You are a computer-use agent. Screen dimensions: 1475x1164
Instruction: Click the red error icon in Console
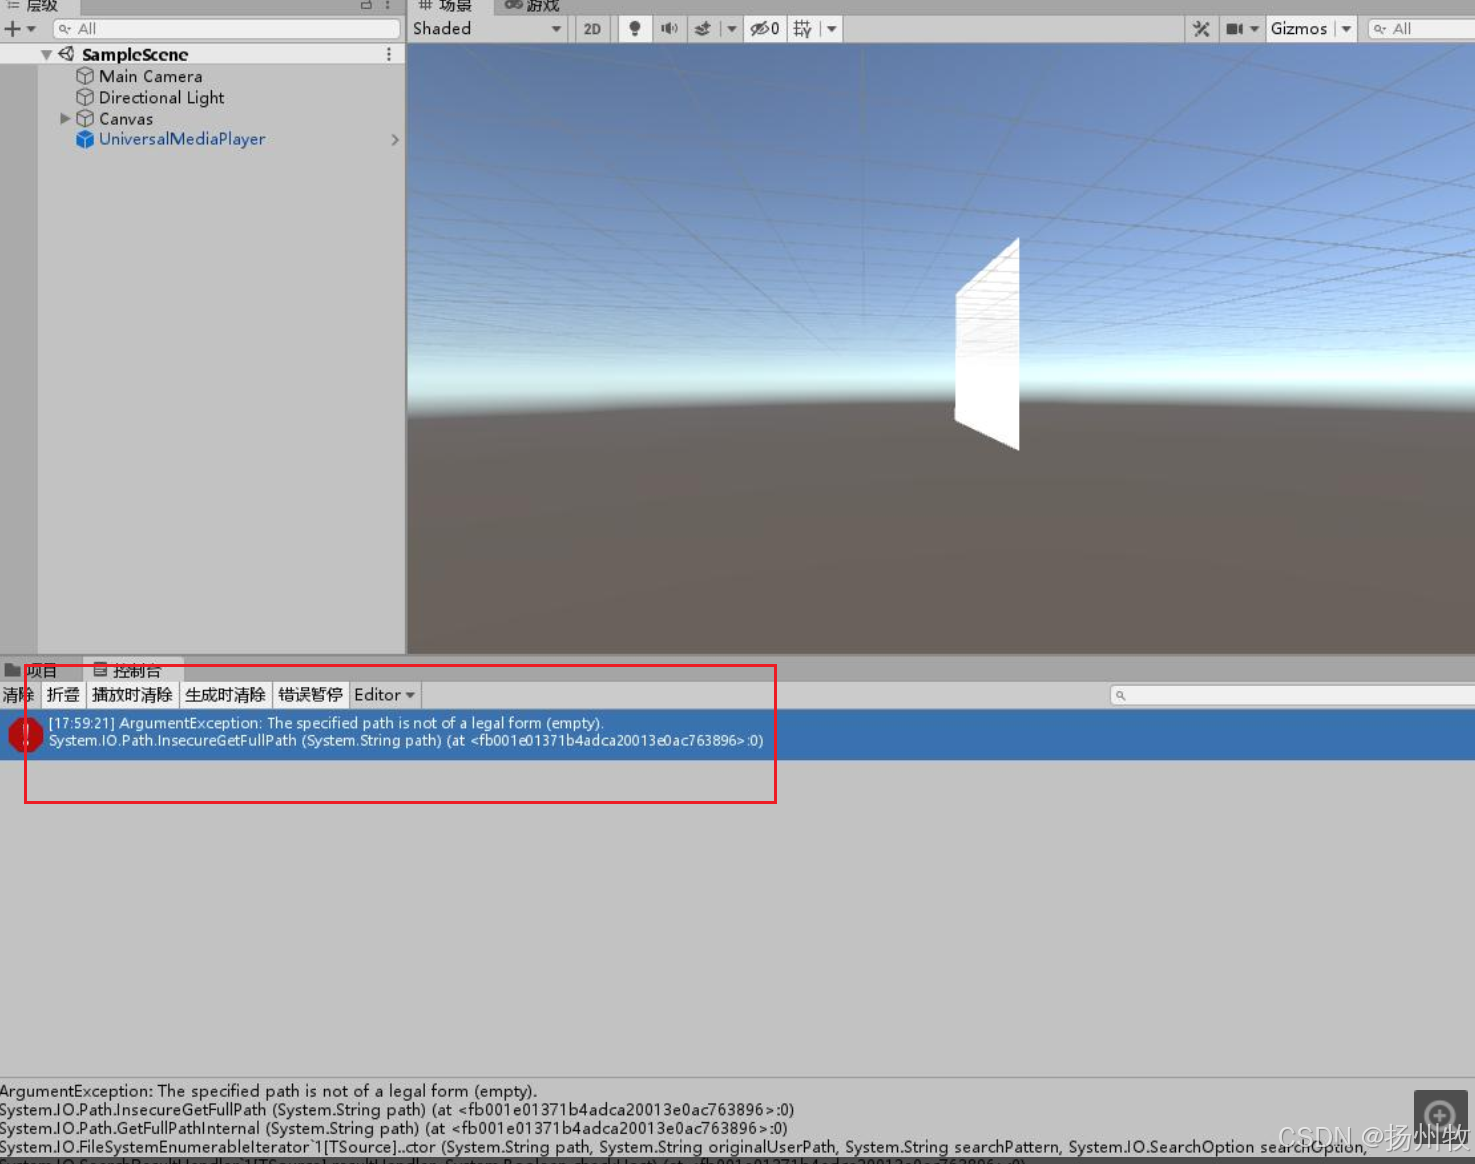tap(25, 734)
